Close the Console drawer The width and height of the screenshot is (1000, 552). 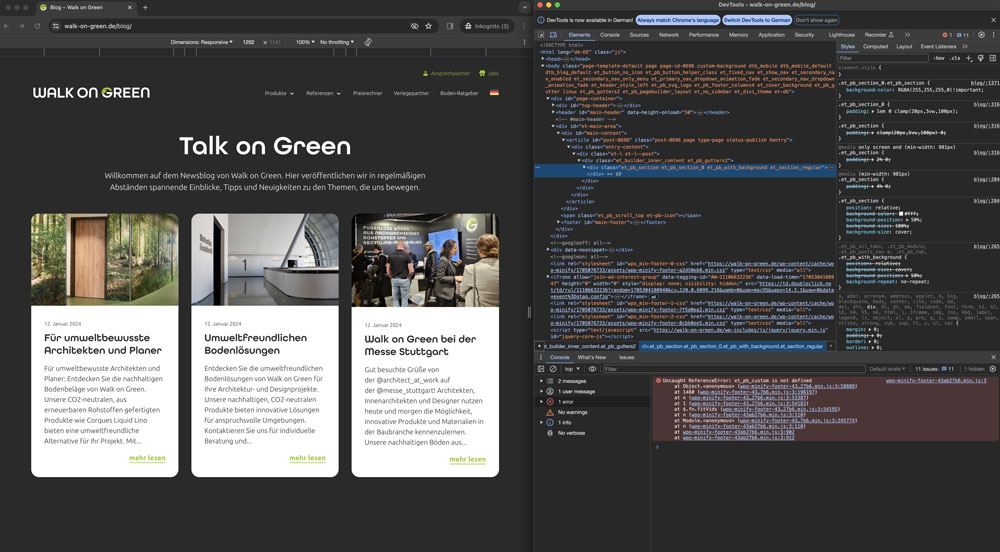(x=993, y=358)
